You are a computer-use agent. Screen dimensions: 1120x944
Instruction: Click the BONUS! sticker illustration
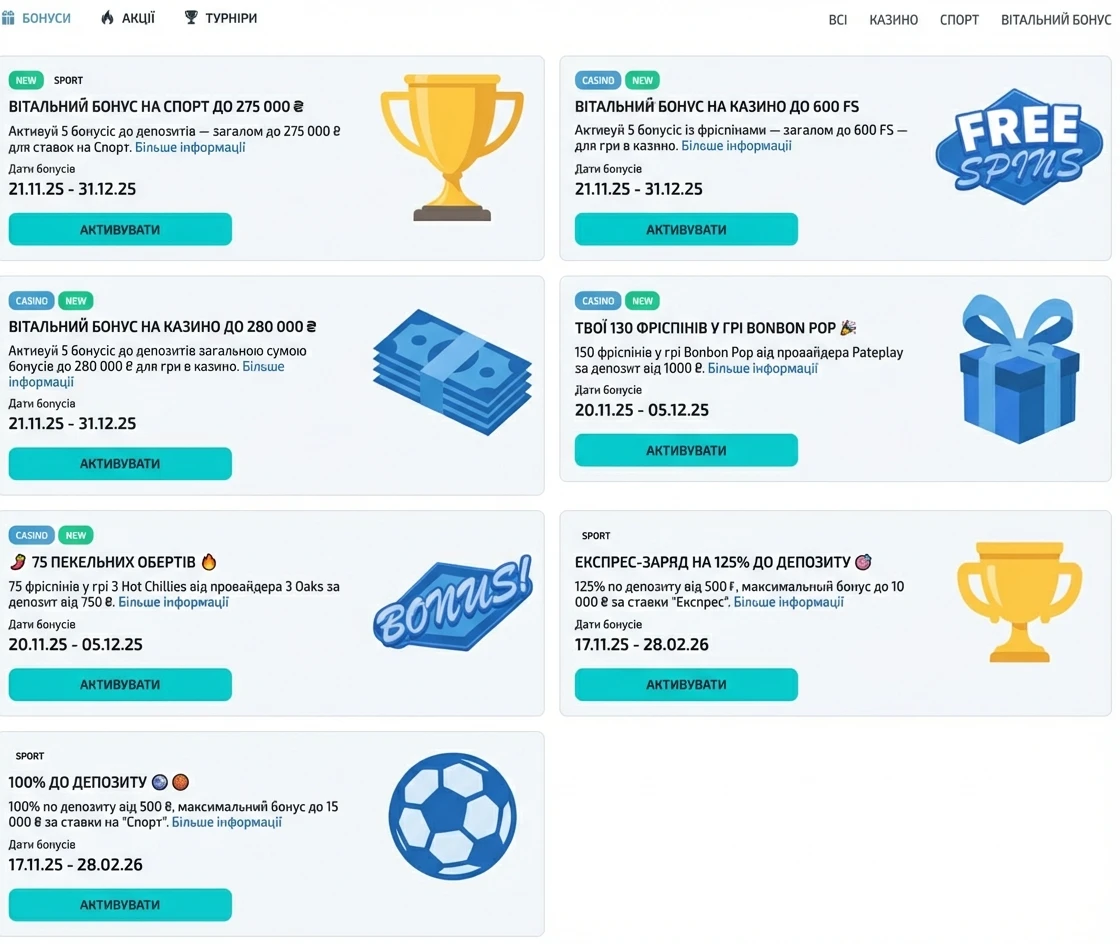coord(452,602)
